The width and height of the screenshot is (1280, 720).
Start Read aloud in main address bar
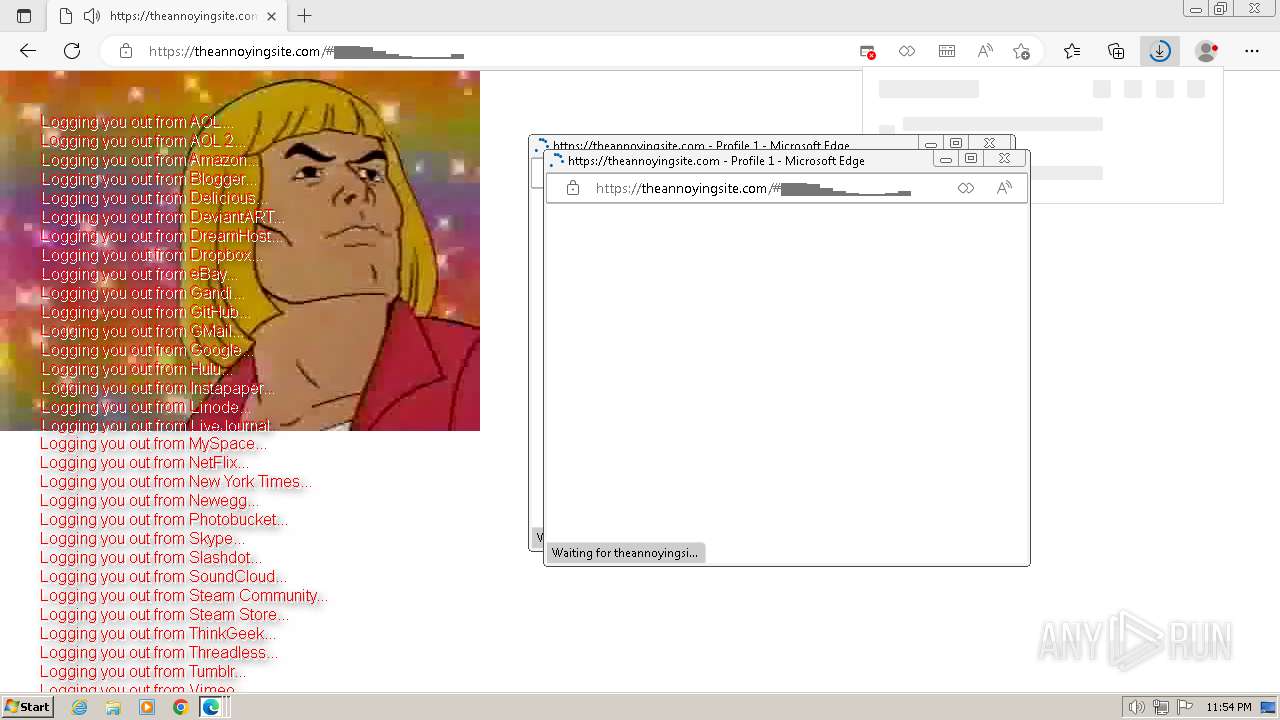pos(985,51)
